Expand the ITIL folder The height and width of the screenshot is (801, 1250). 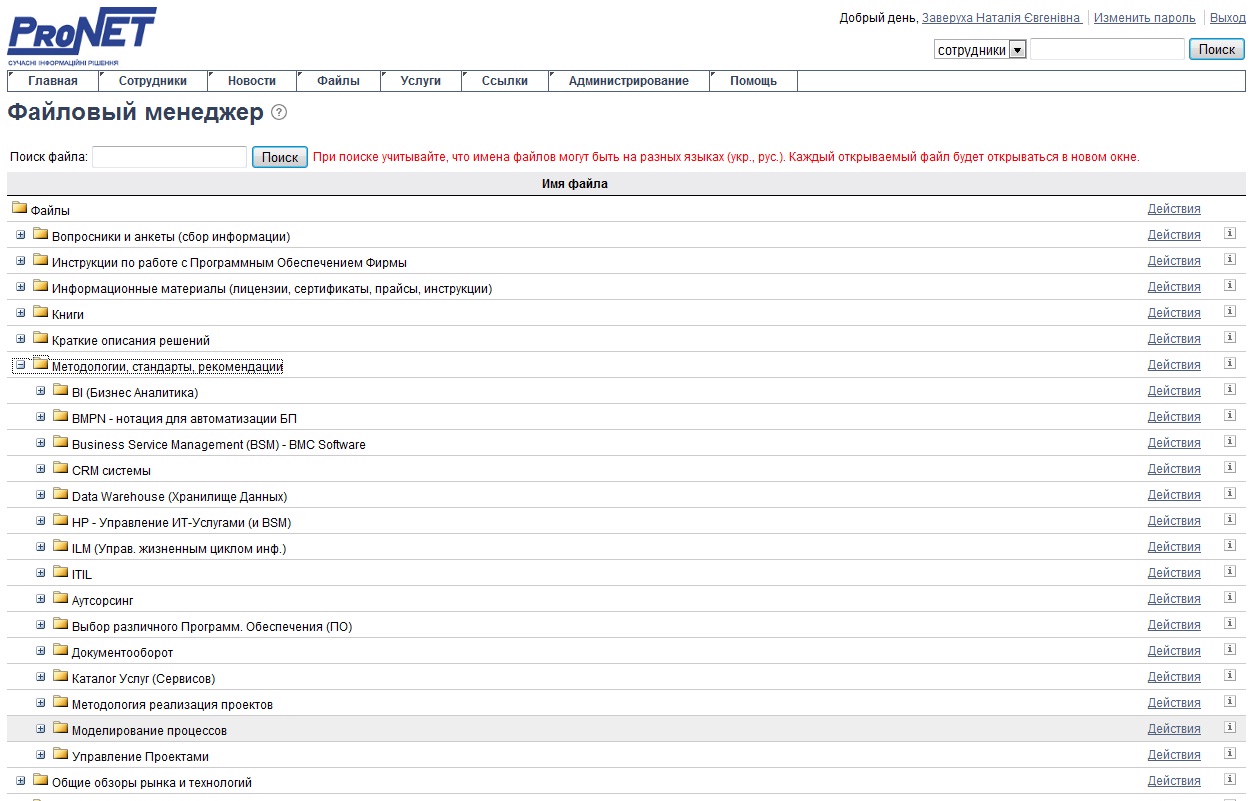(41, 573)
